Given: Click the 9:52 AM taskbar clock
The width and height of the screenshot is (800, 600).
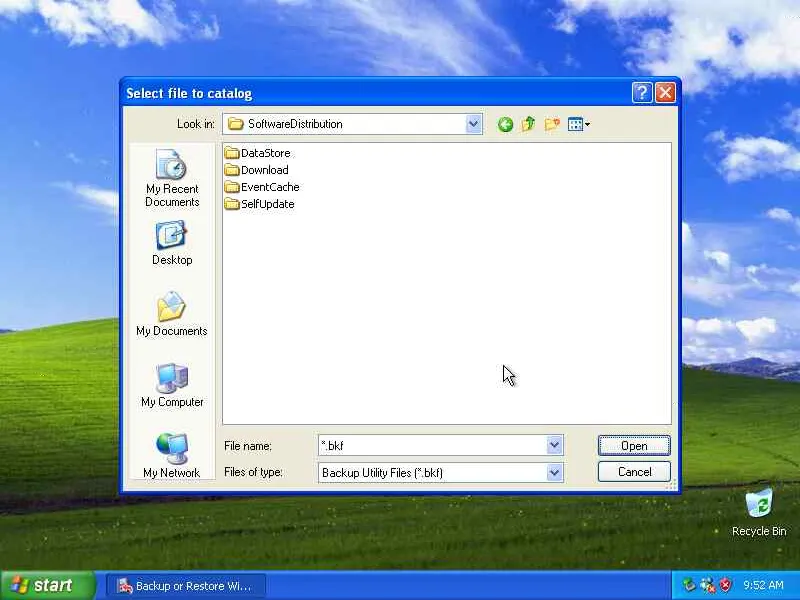Looking at the screenshot, I should pyautogui.click(x=763, y=585).
